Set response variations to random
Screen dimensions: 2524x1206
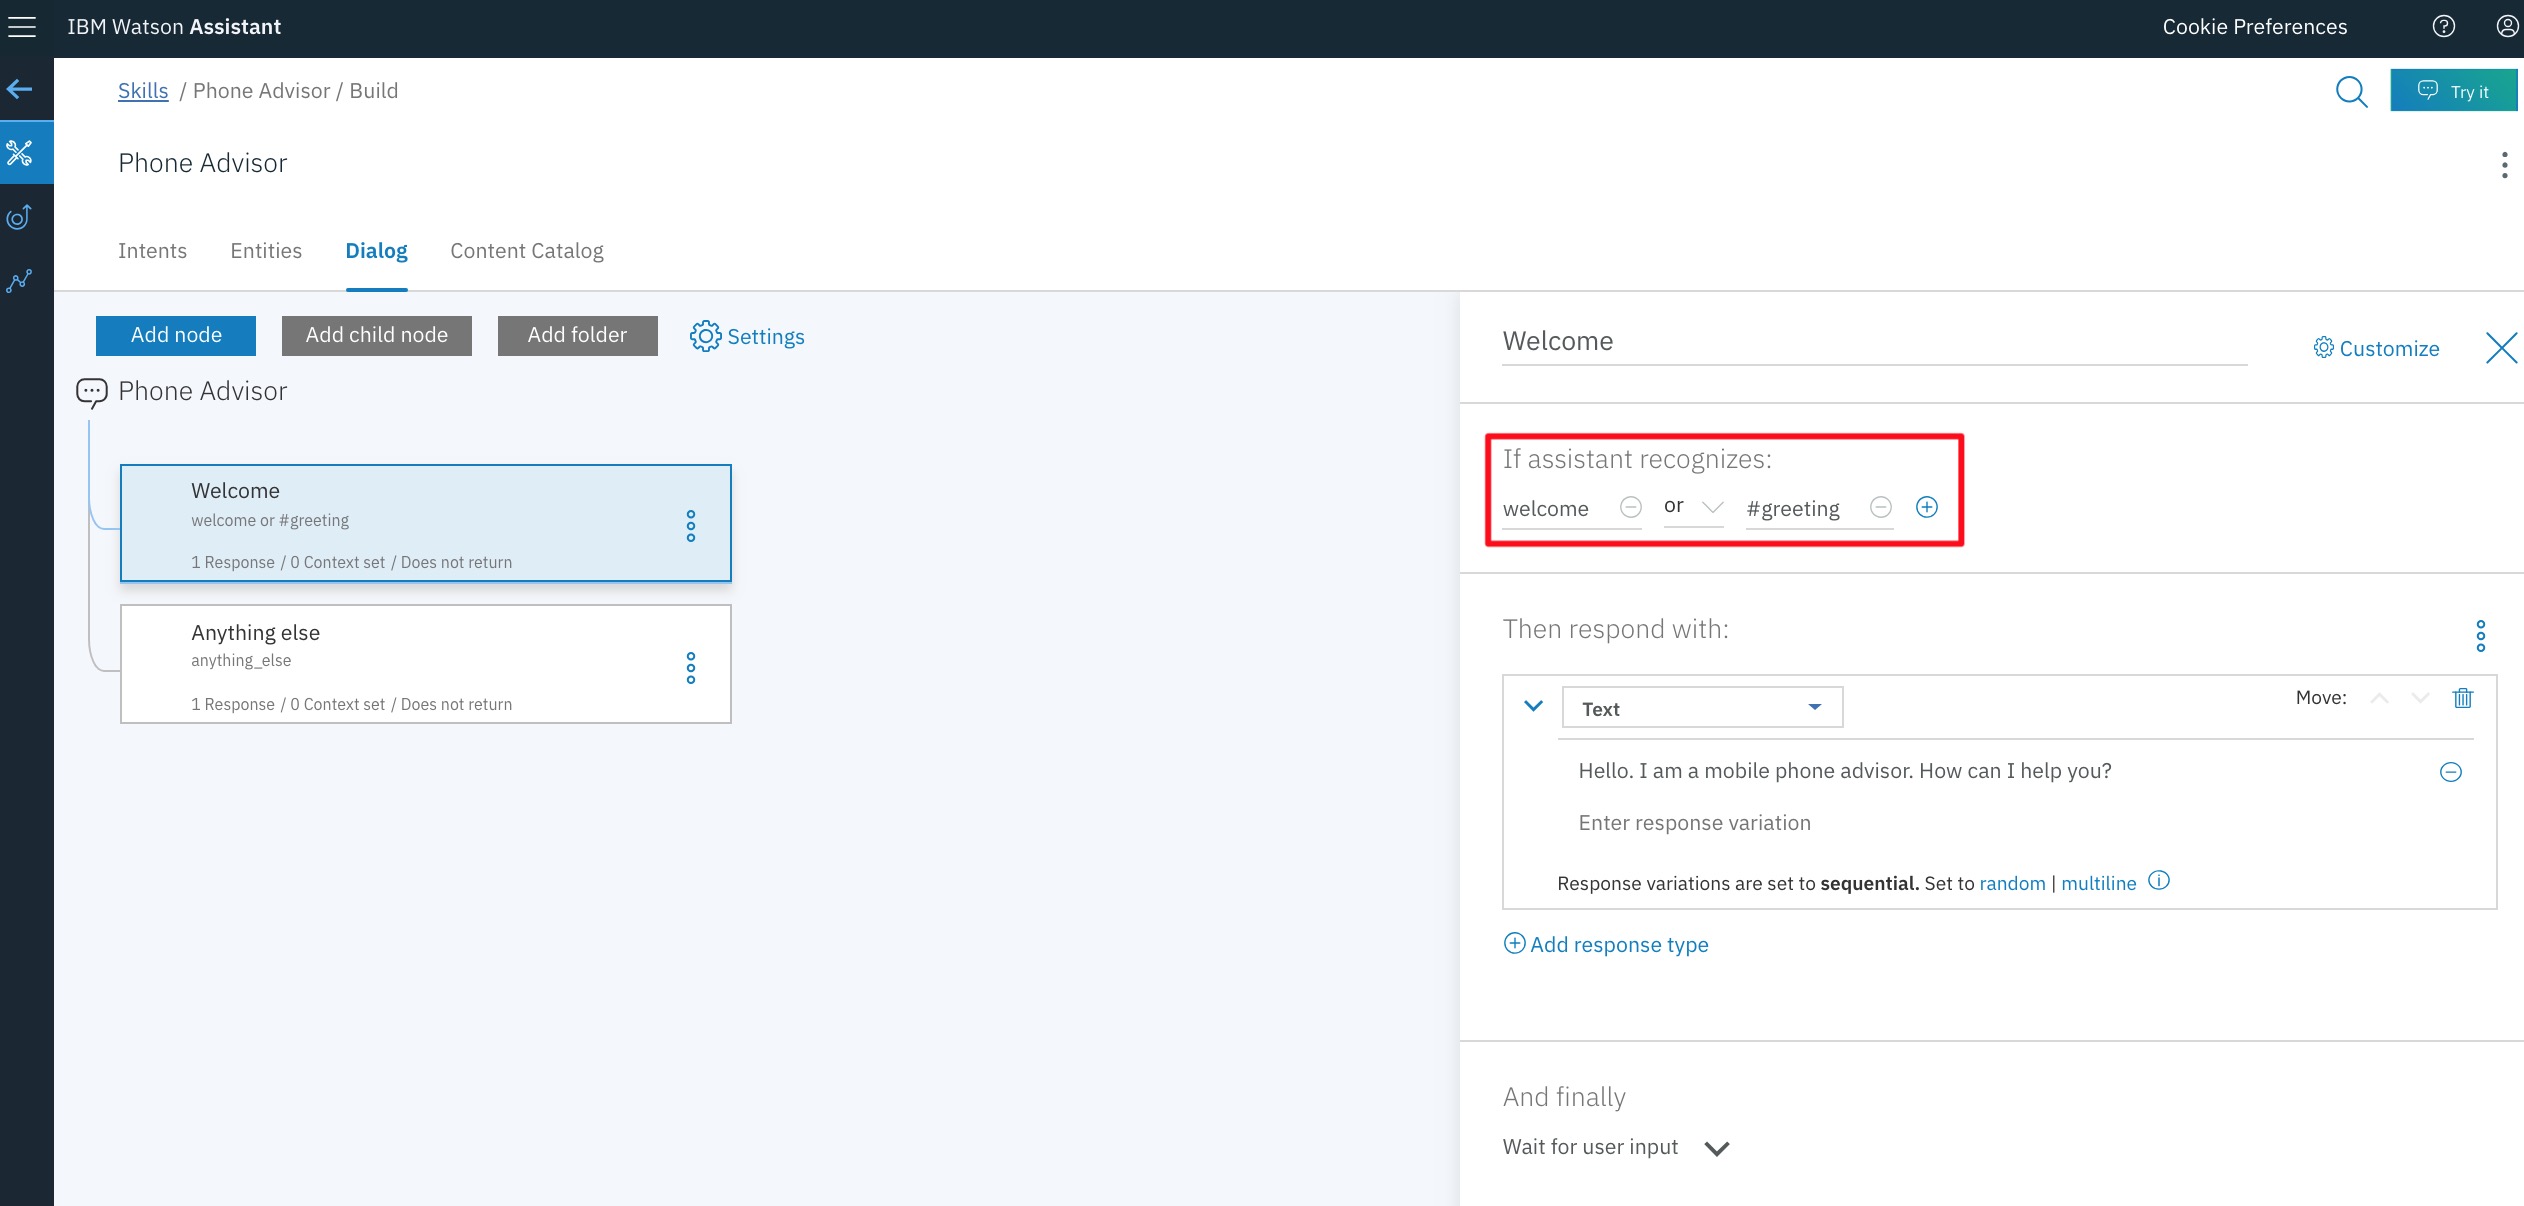tap(2012, 883)
